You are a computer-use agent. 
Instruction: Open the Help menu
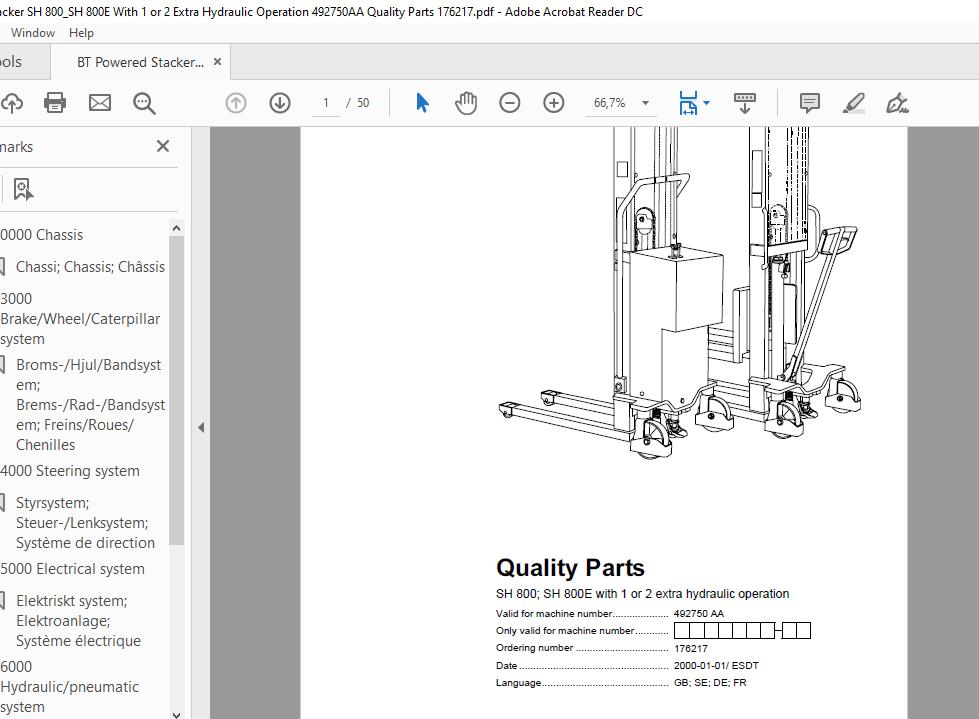coord(81,33)
